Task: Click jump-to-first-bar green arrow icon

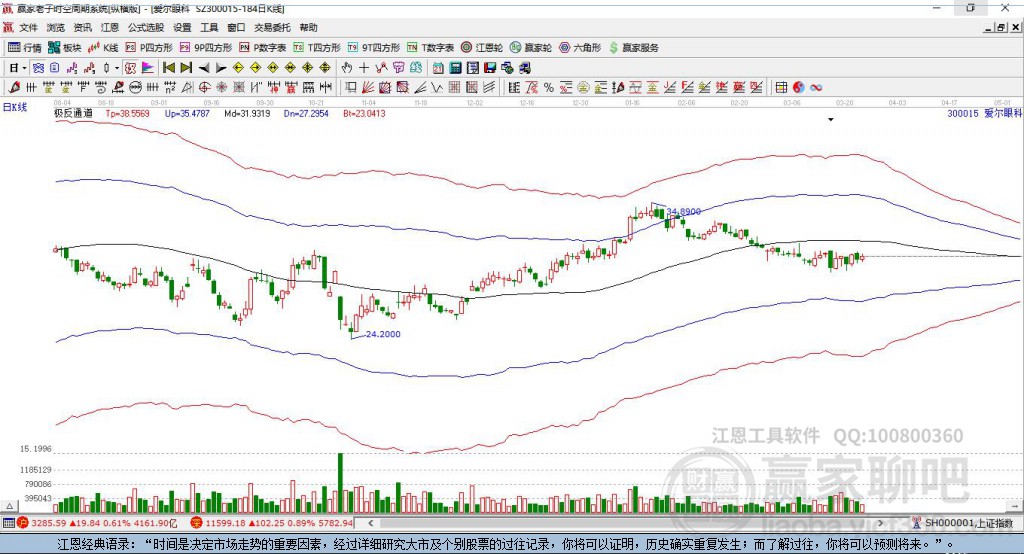Action: [x=168, y=68]
